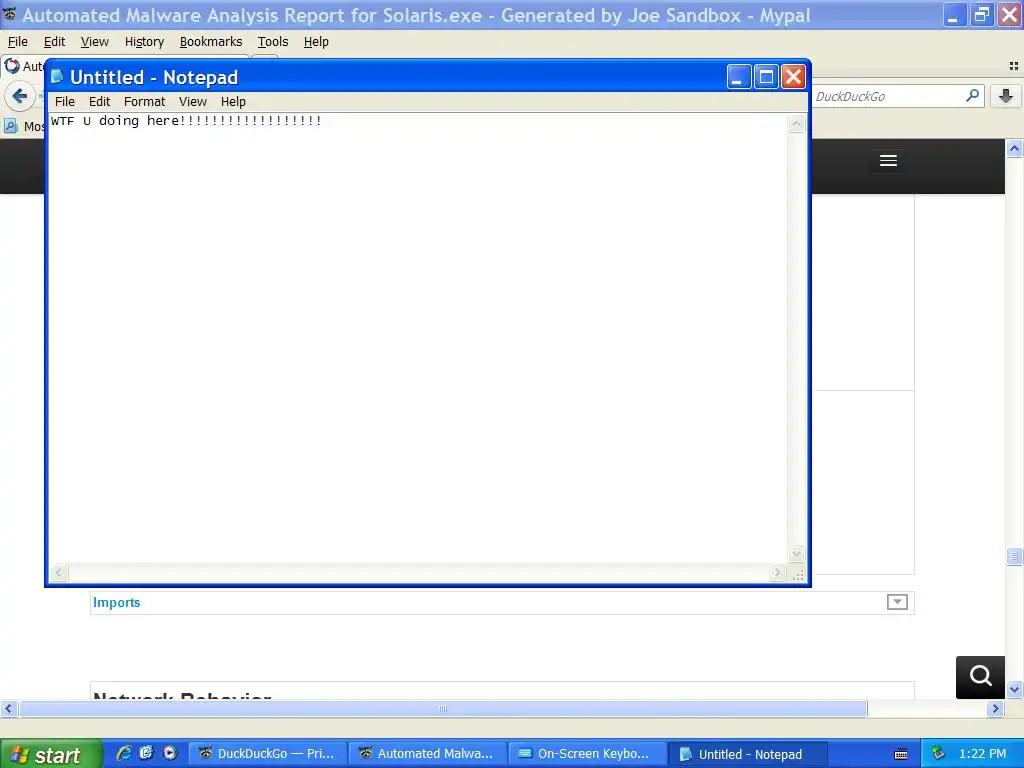The image size is (1024, 768).
Task: Open Mypal Bookmarks menu
Action: click(211, 42)
